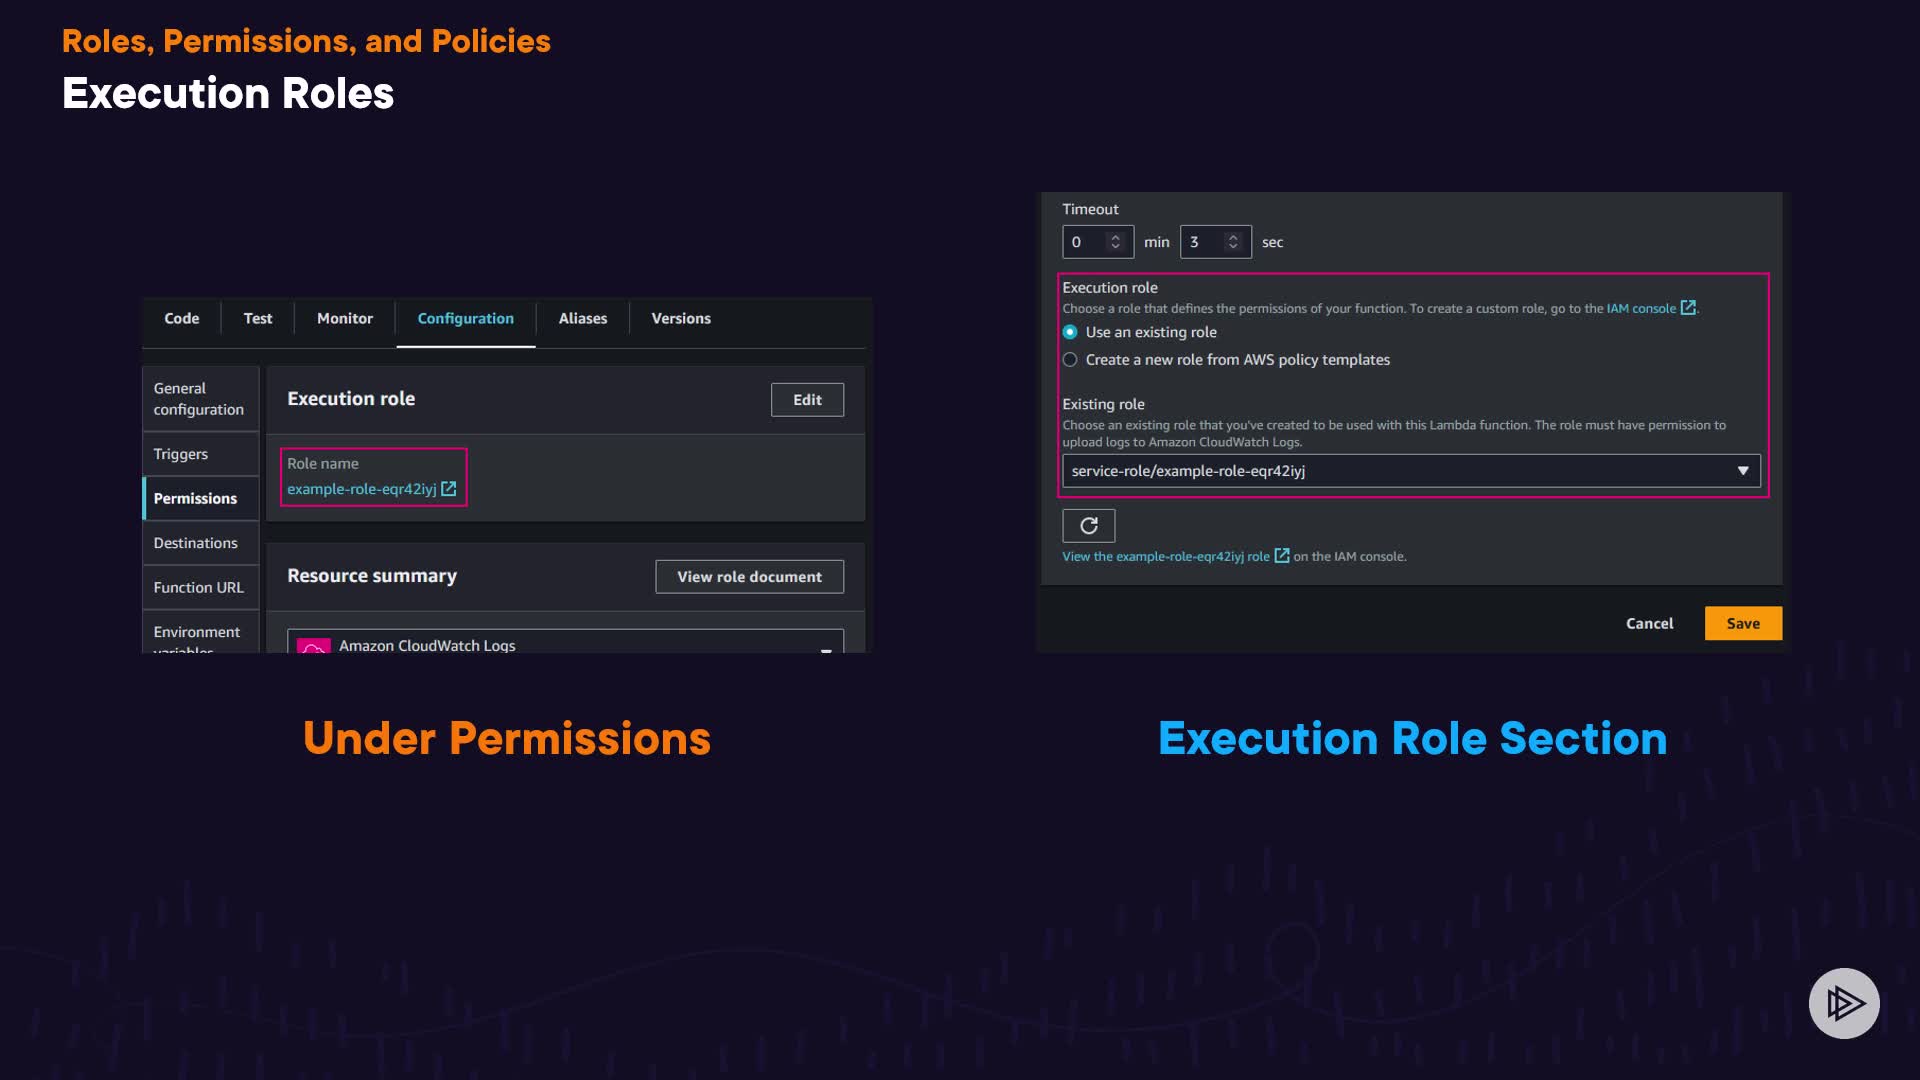
Task: Click external link icon beside IAM console
Action: [1688, 308]
